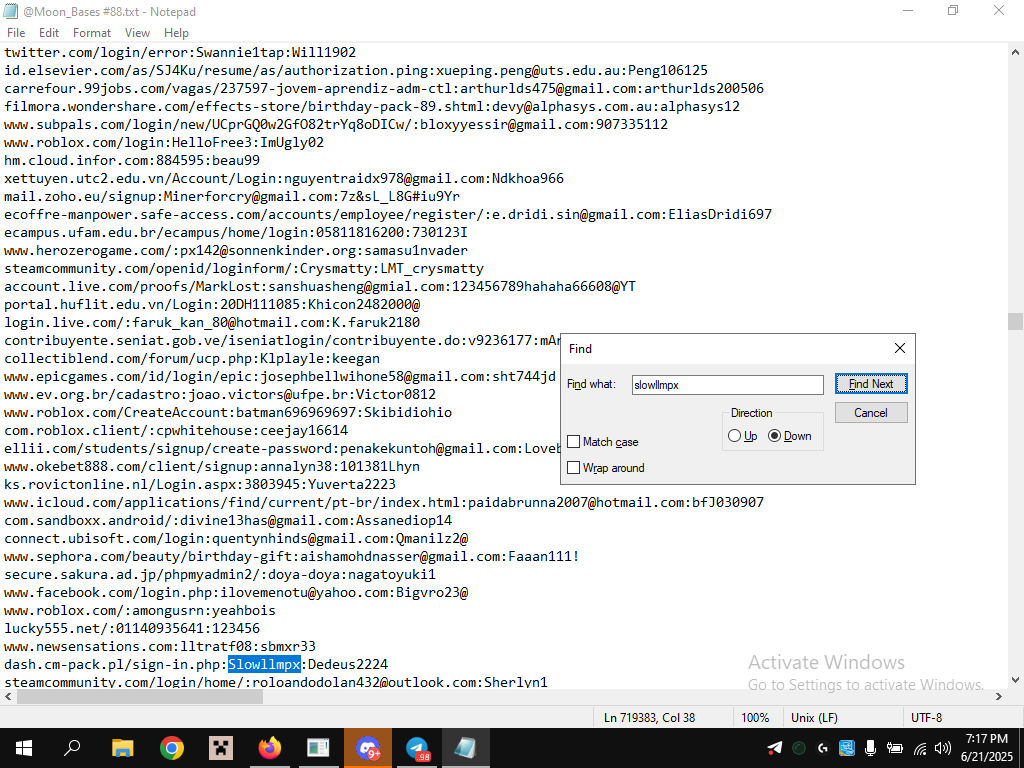The width and height of the screenshot is (1024, 768).
Task: Select the Down direction radio button
Action: pos(775,436)
